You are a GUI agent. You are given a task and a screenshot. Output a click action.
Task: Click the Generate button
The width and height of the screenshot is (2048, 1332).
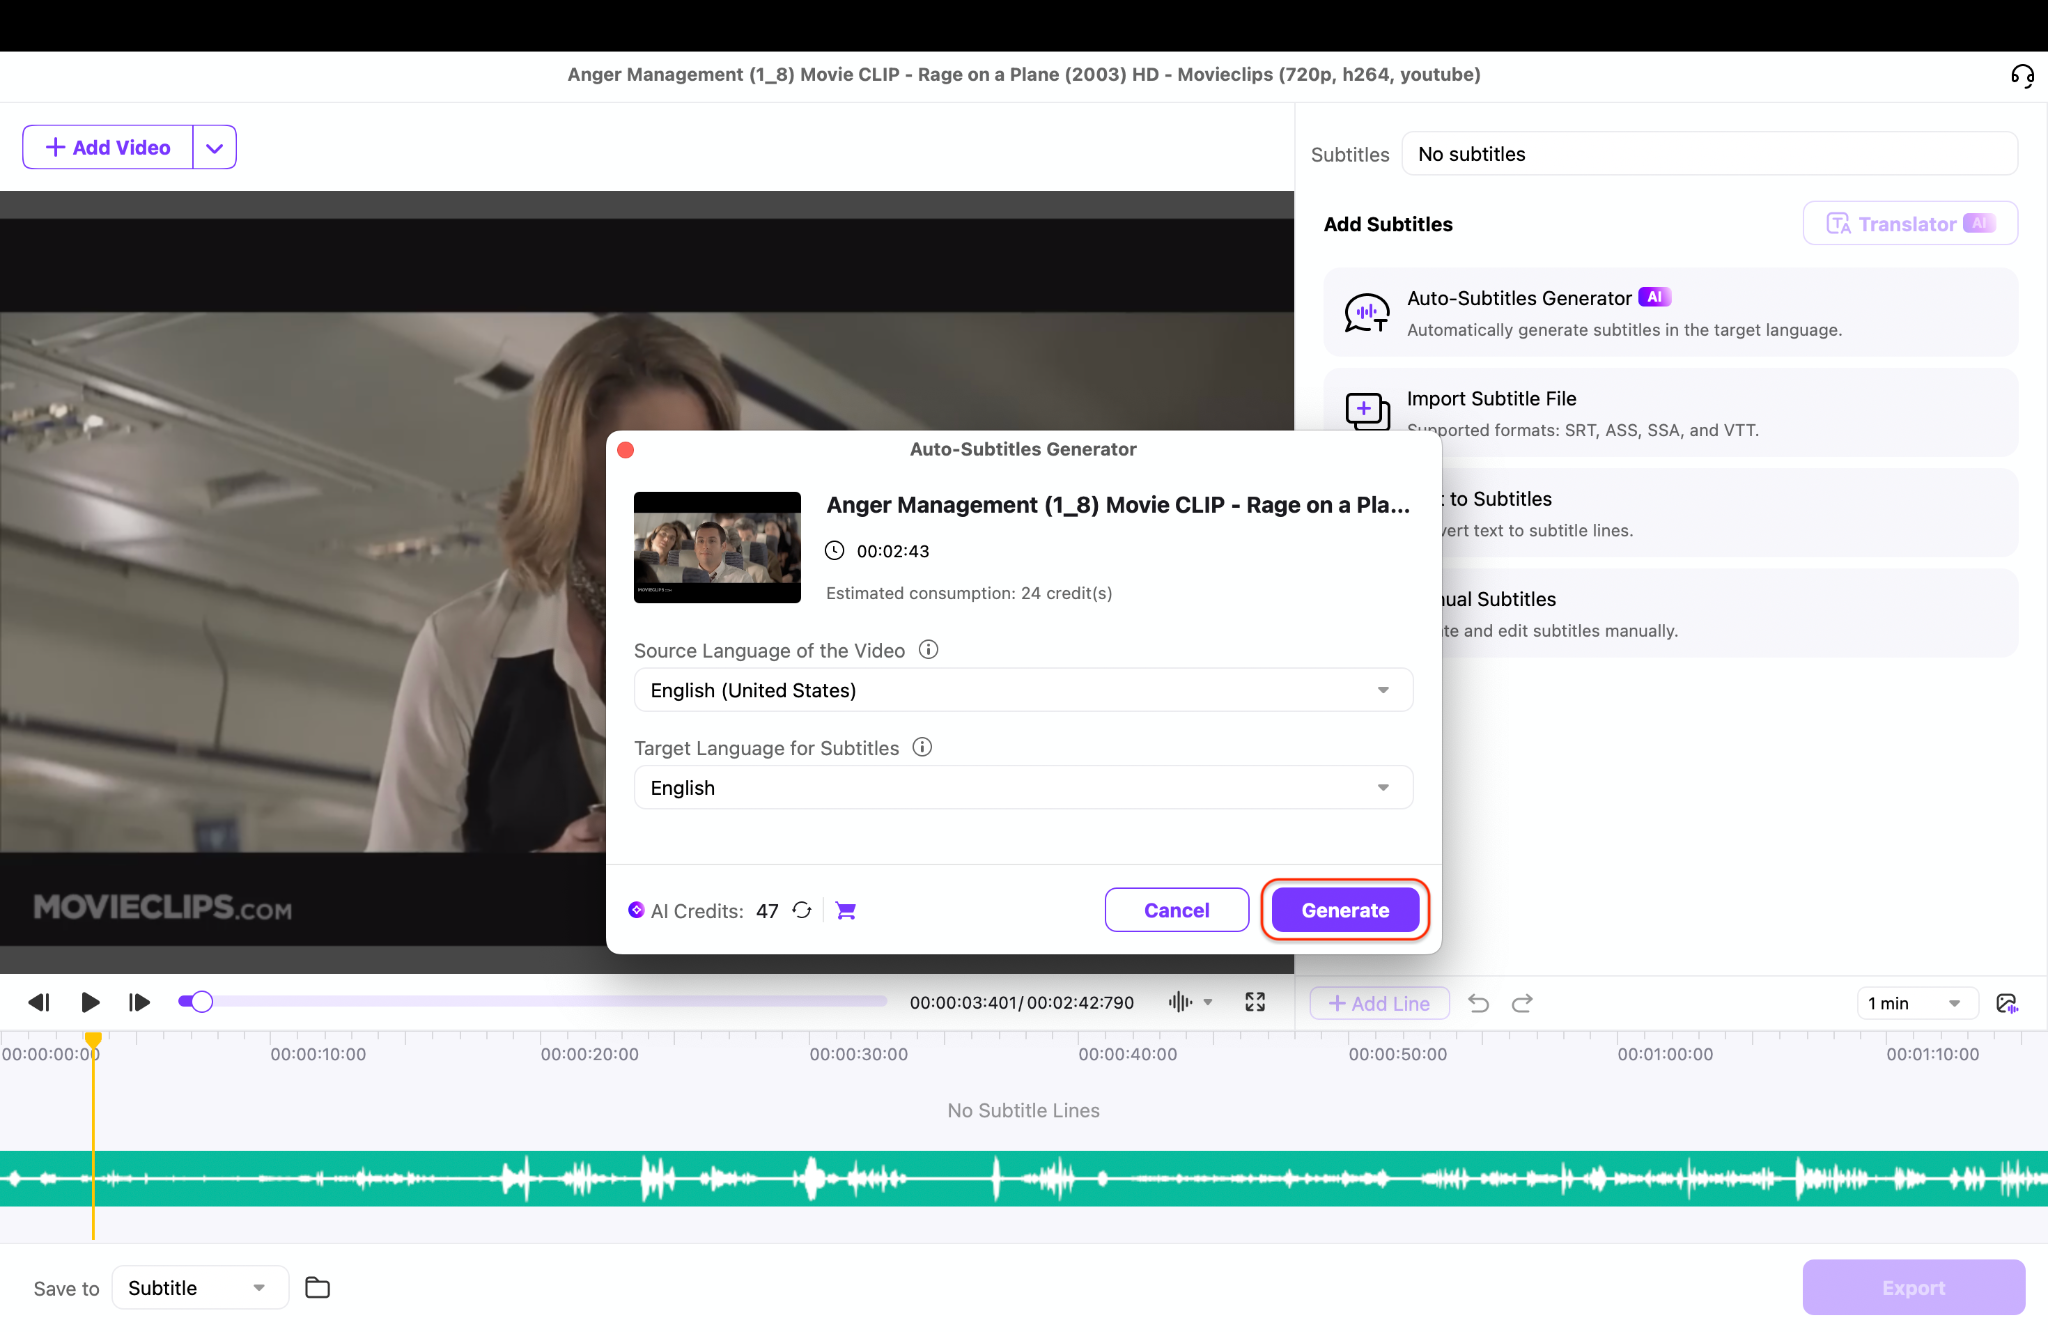pos(1344,910)
